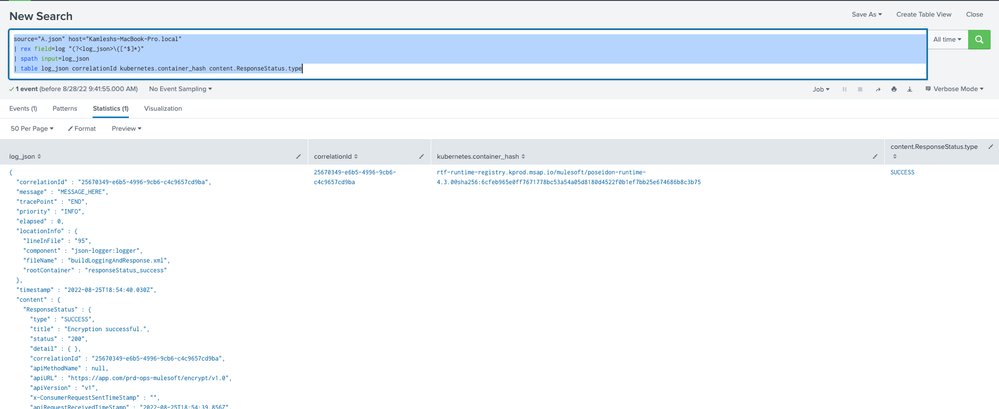Run the search with the green magnifier button
The image size is (999, 409).
click(979, 39)
